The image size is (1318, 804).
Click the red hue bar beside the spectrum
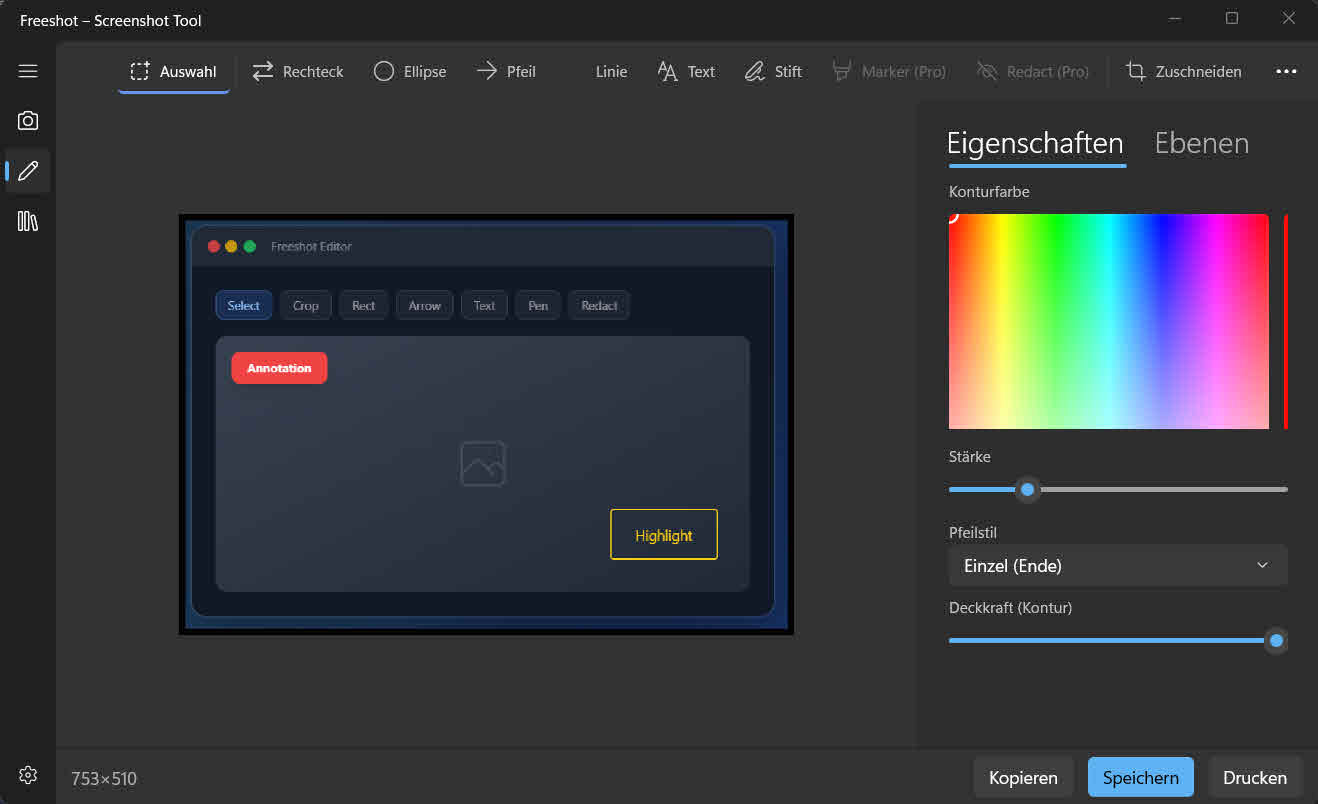tap(1286, 321)
